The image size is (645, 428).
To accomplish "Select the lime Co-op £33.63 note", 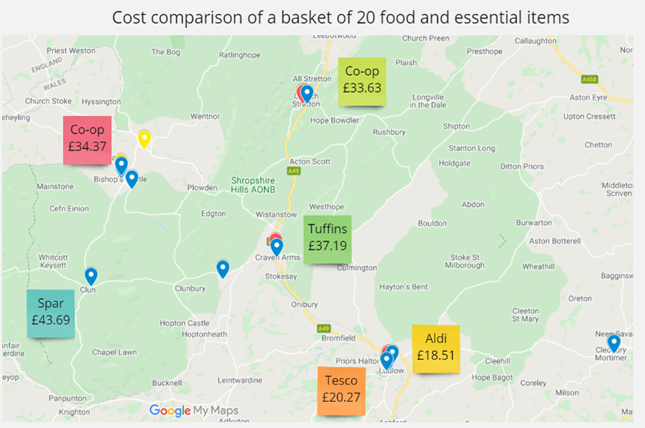I will [362, 81].
